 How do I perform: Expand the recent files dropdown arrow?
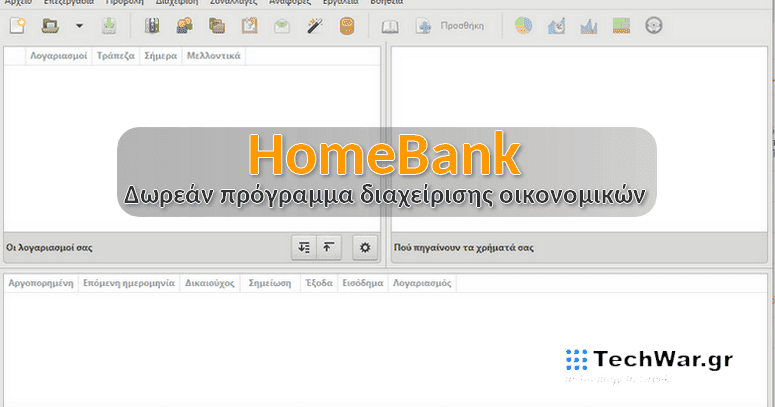[79, 26]
